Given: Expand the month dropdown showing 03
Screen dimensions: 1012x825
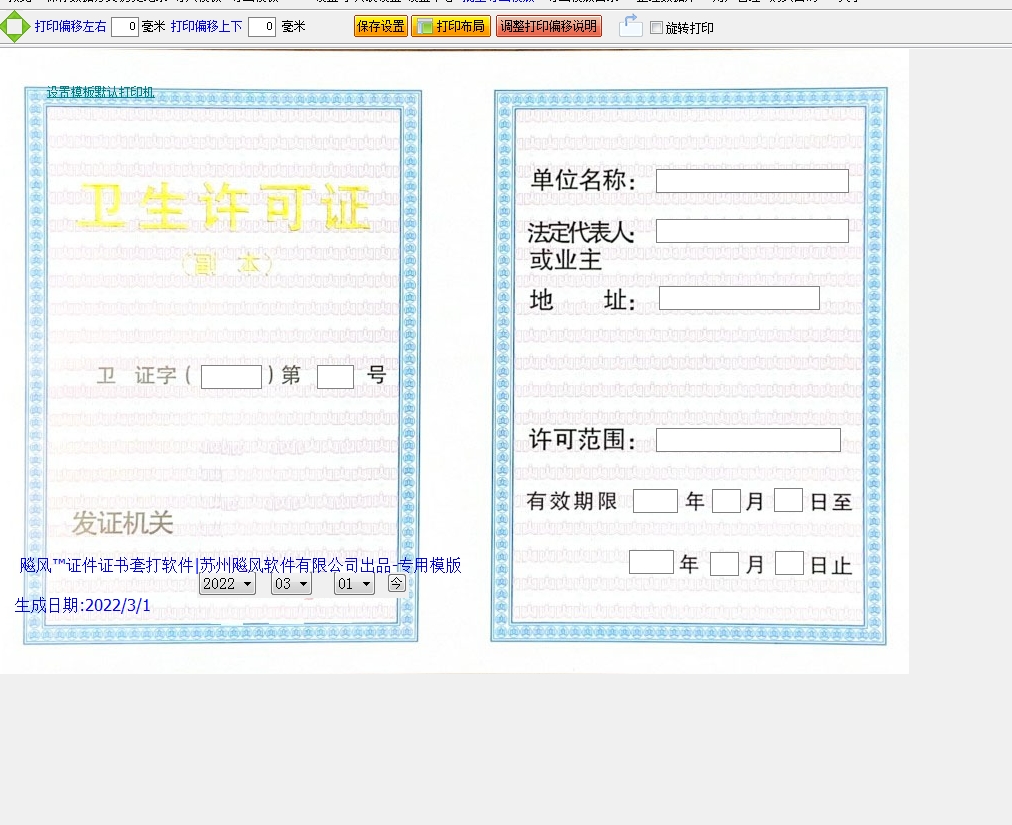Looking at the screenshot, I should coord(291,584).
